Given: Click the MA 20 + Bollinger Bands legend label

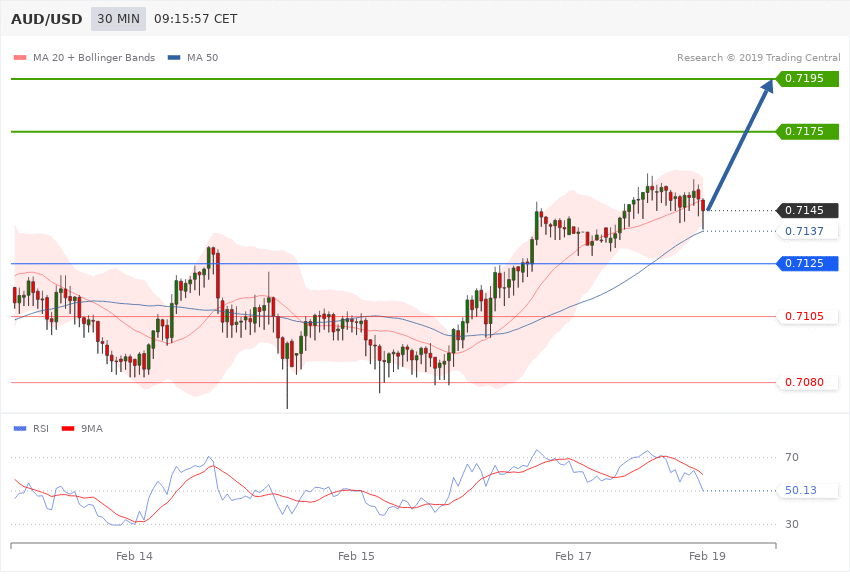Looking at the screenshot, I should point(94,58).
